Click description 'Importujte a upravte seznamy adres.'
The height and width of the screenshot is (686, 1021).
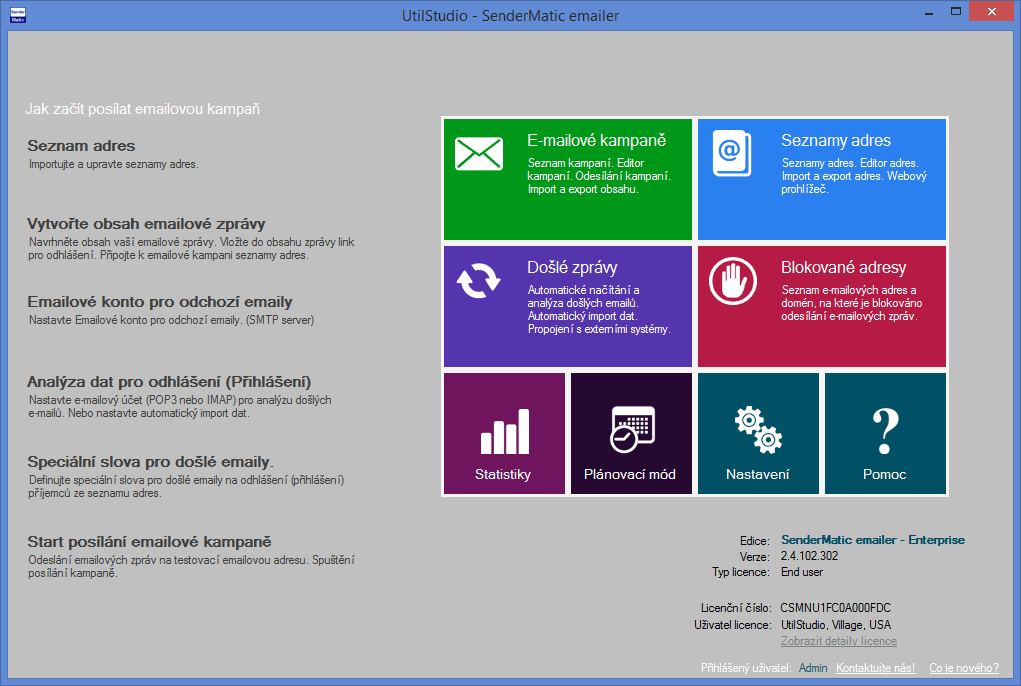tap(113, 165)
